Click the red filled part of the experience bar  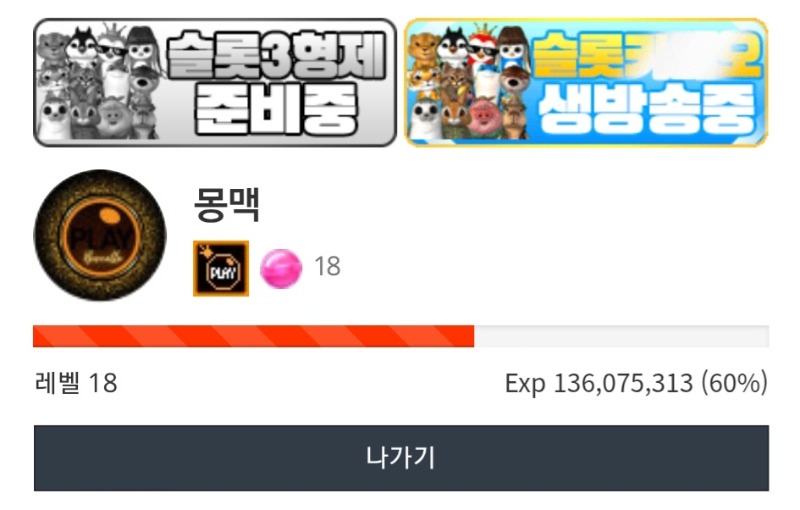click(254, 336)
